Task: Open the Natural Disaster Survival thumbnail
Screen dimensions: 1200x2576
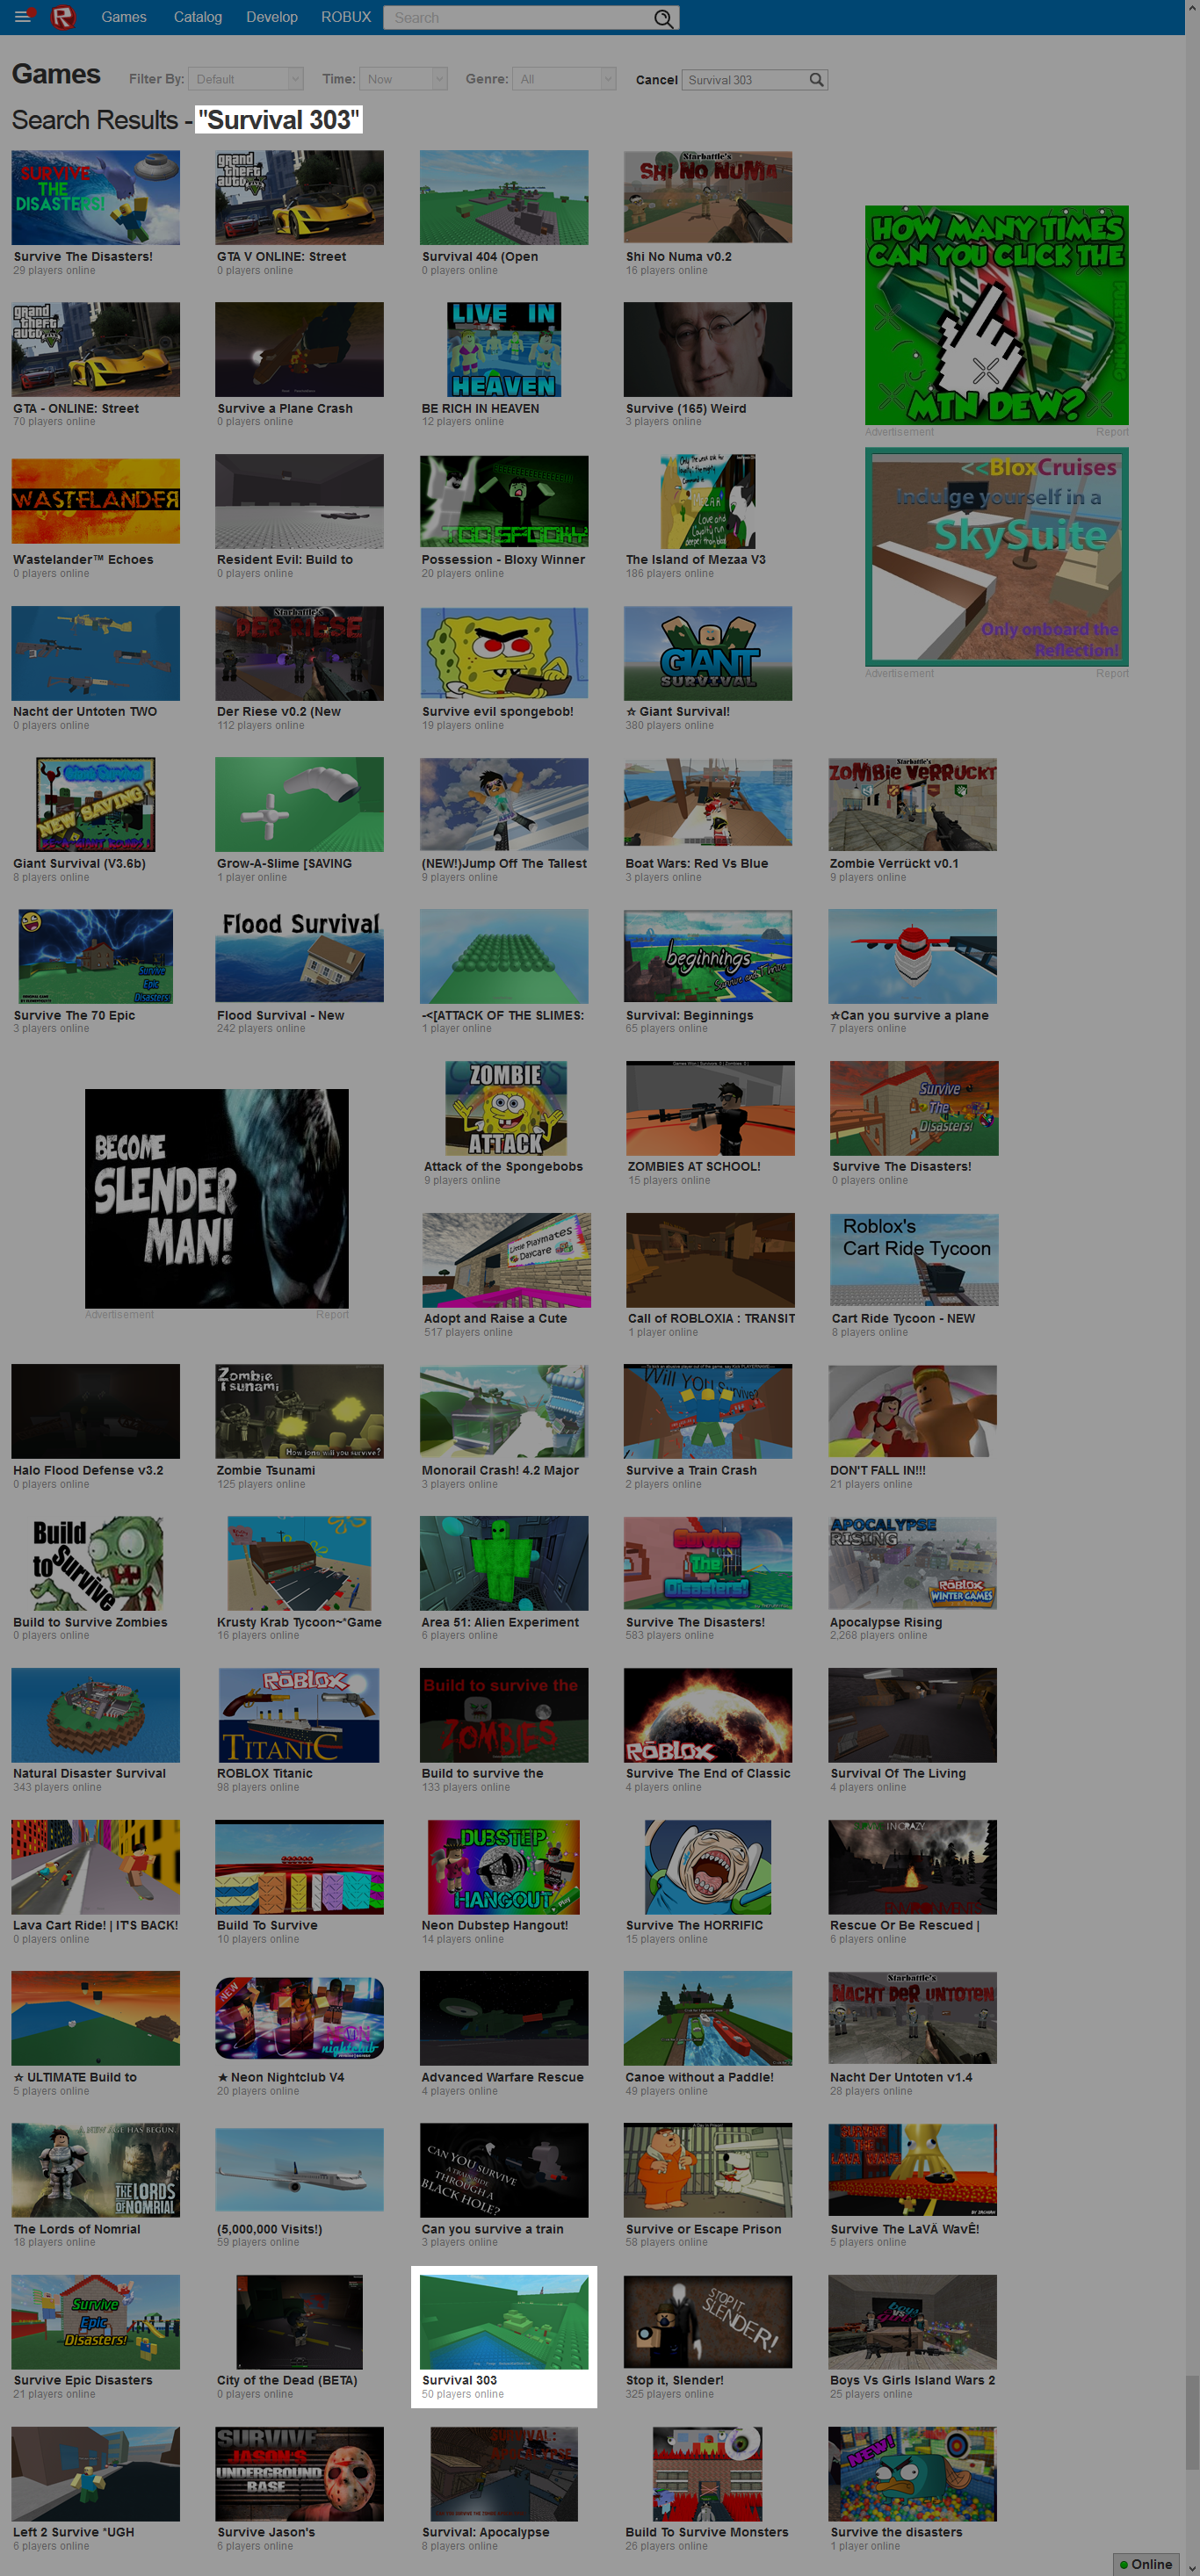Action: 96,1714
